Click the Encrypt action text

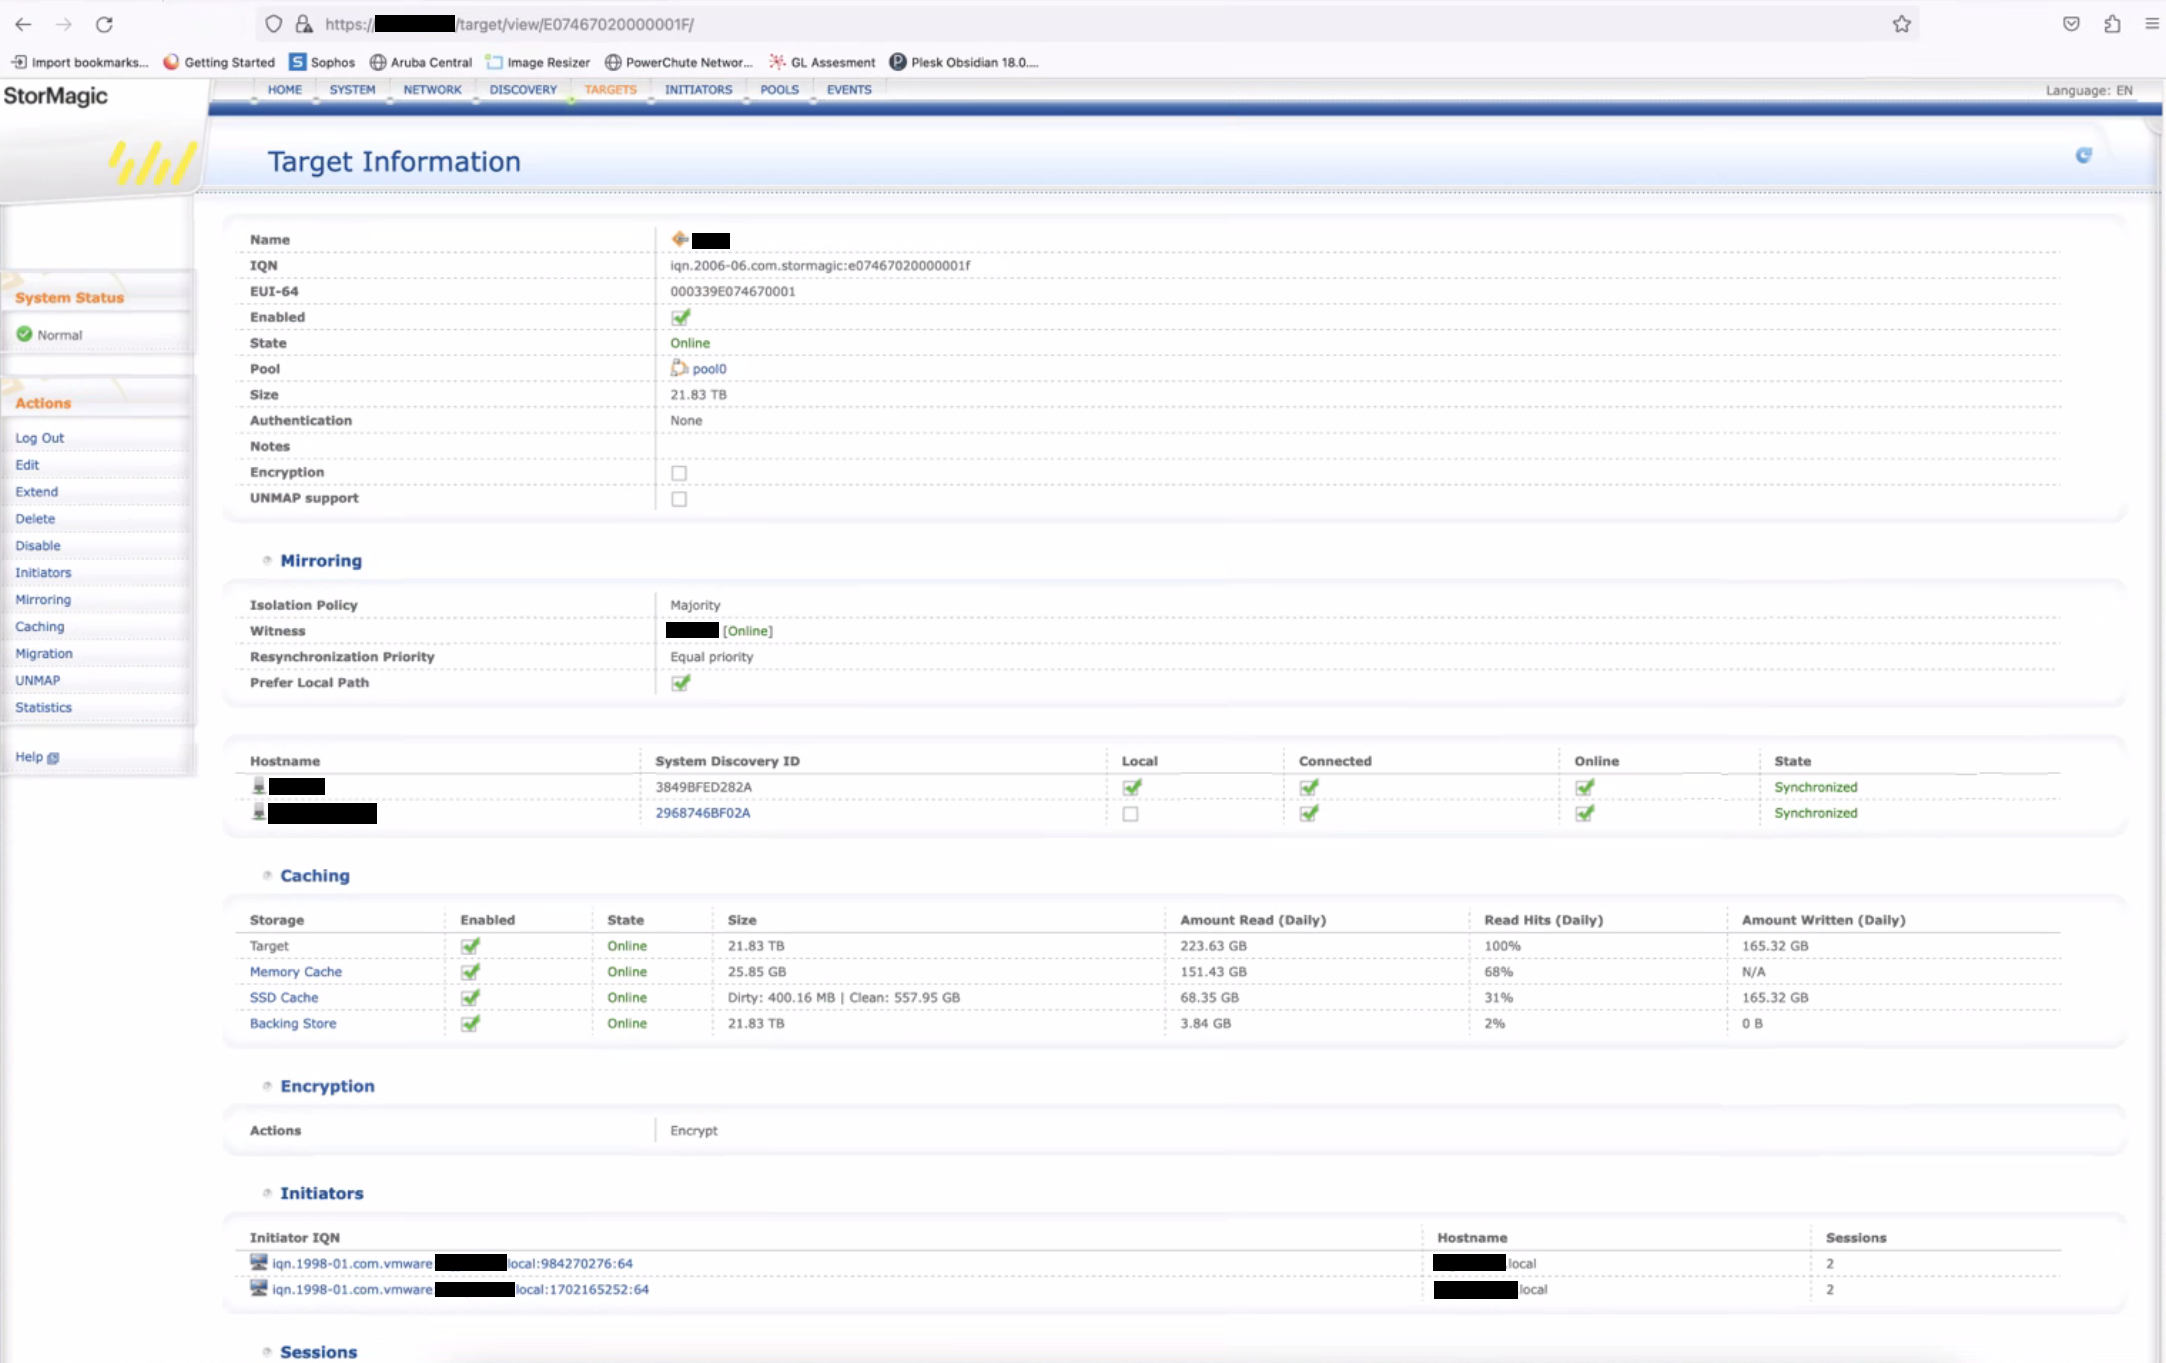(x=694, y=1130)
